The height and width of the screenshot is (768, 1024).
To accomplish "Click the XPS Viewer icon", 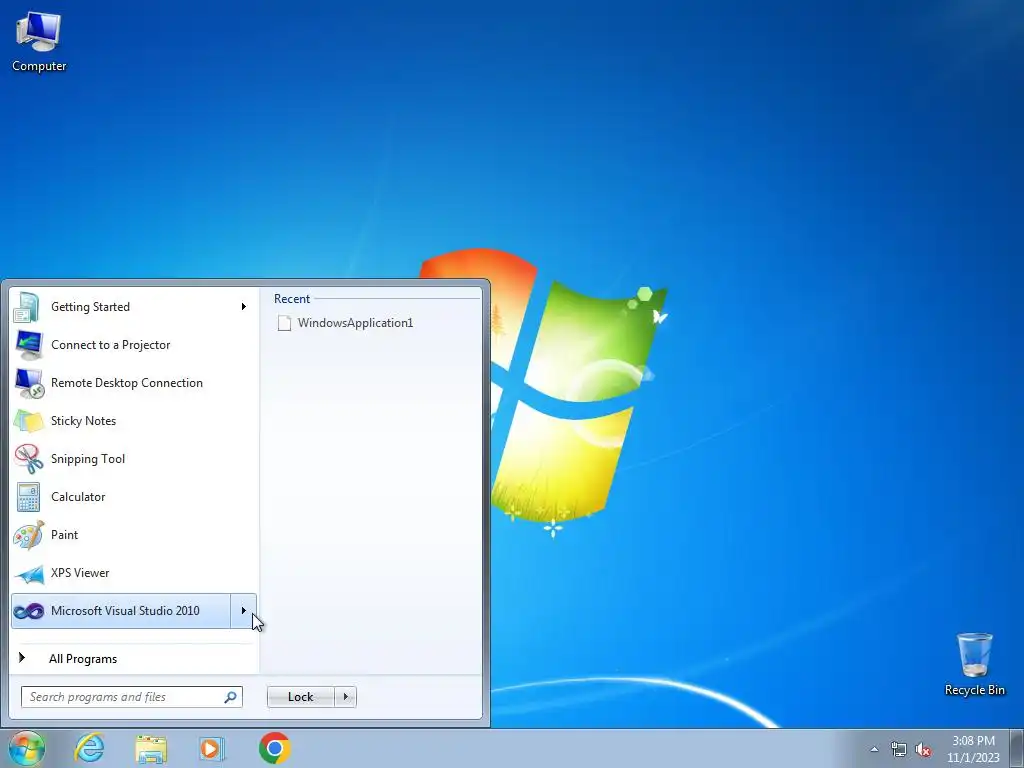I will tap(29, 573).
